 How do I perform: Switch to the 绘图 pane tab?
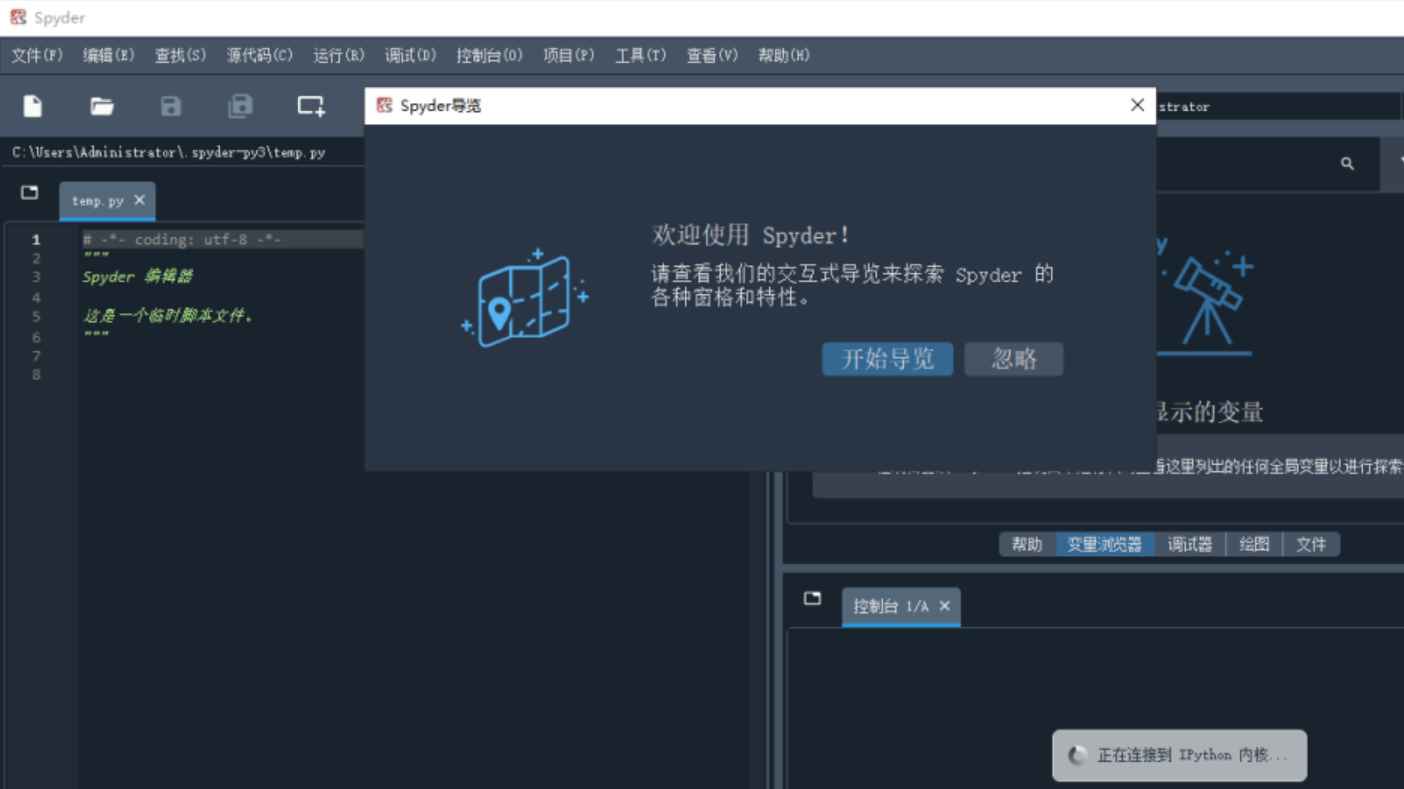(1253, 544)
